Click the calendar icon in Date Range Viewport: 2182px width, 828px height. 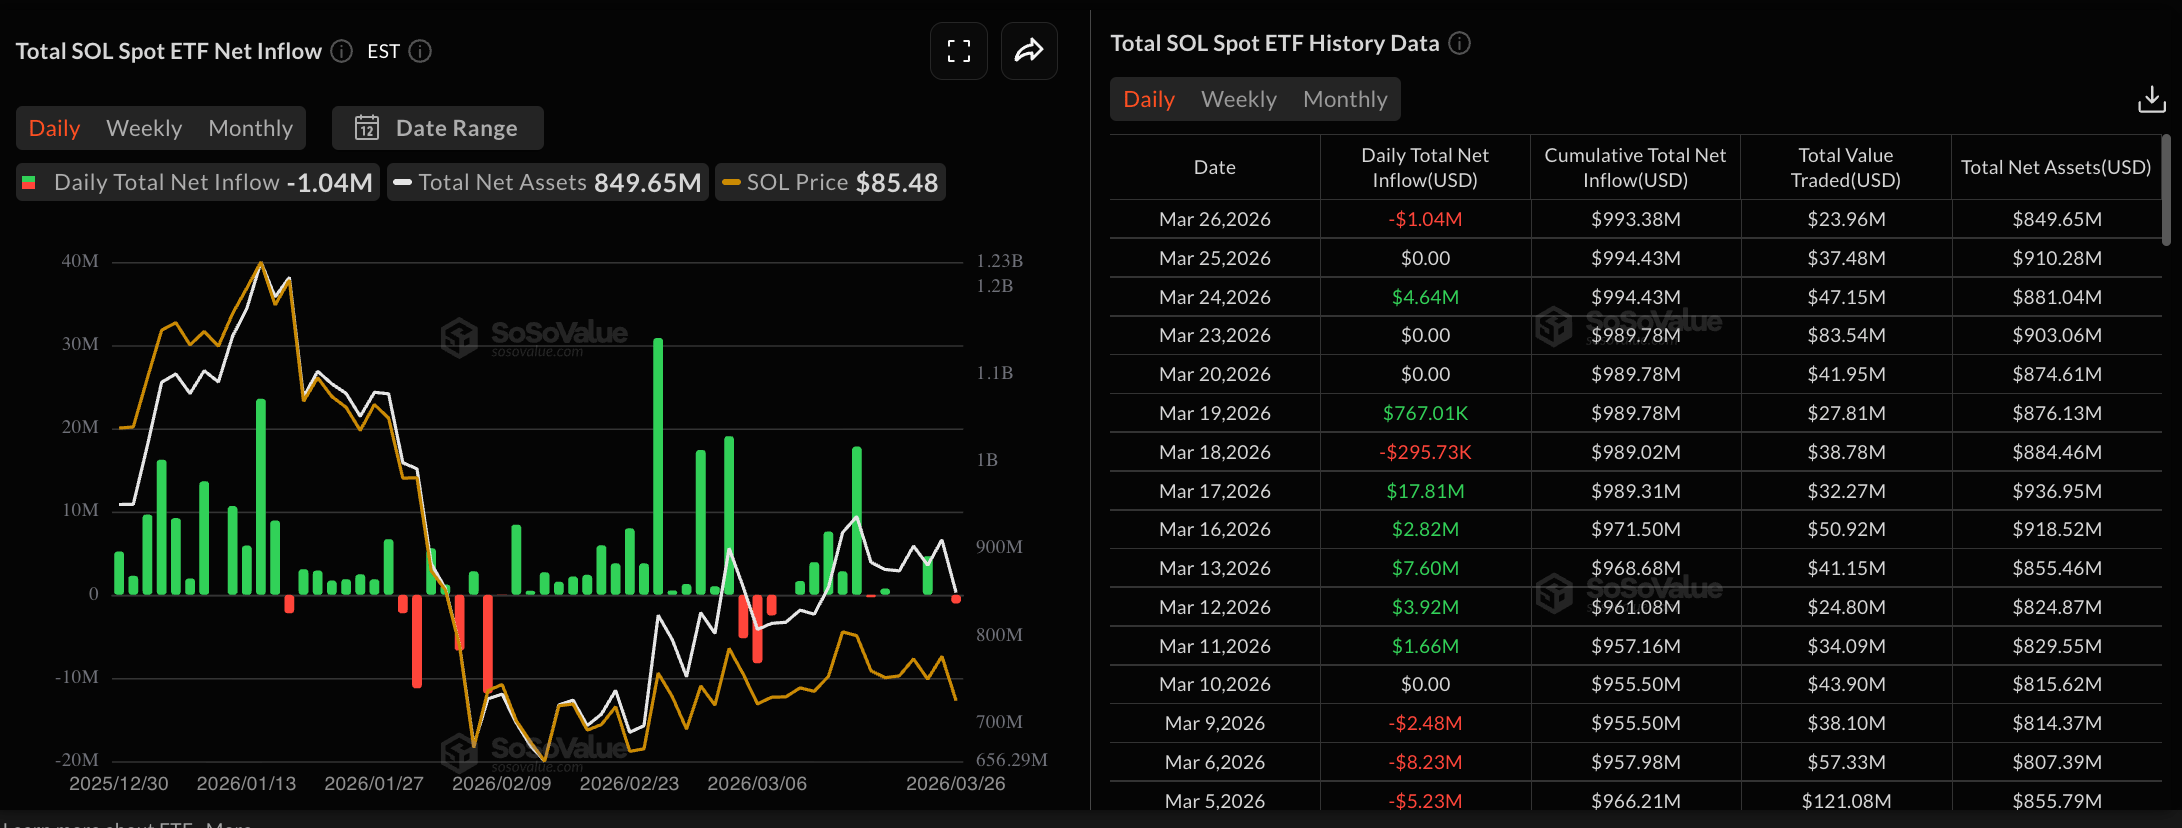coord(367,128)
